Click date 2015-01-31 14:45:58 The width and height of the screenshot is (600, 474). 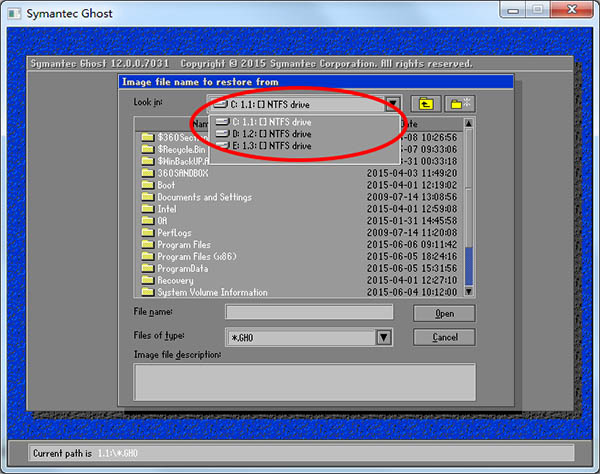click(x=412, y=221)
